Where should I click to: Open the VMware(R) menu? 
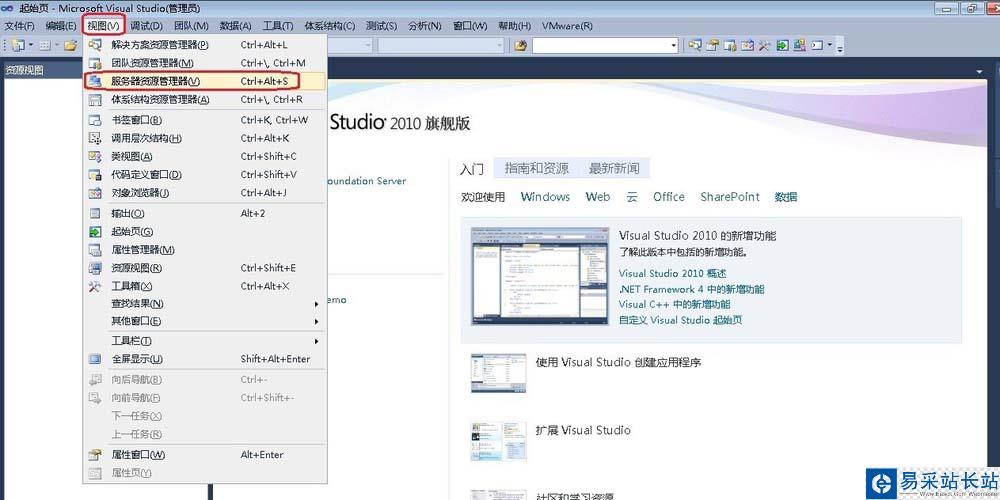[x=567, y=26]
